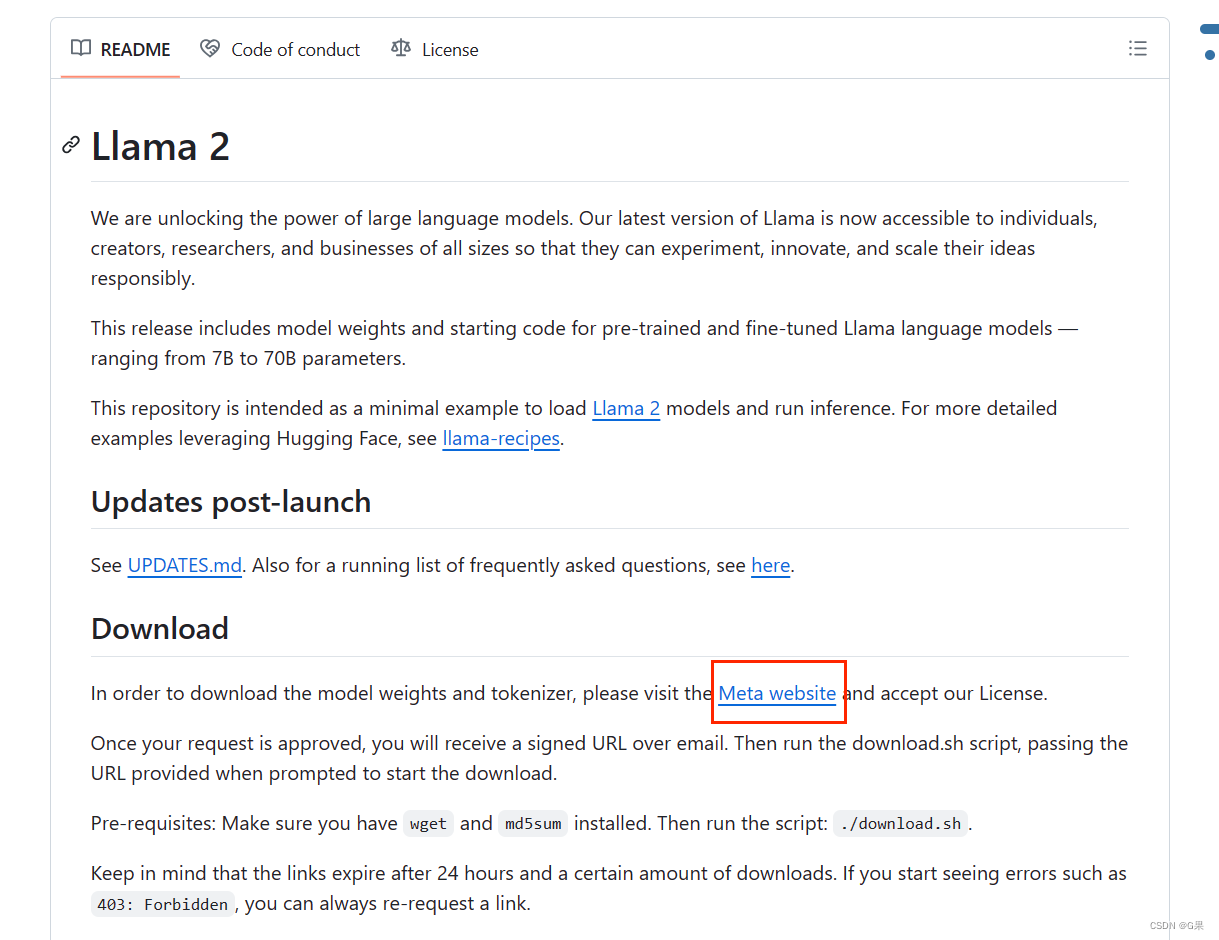Viewport: 1219px width, 940px height.
Task: Click the book icon on README tab
Action: pyautogui.click(x=81, y=48)
